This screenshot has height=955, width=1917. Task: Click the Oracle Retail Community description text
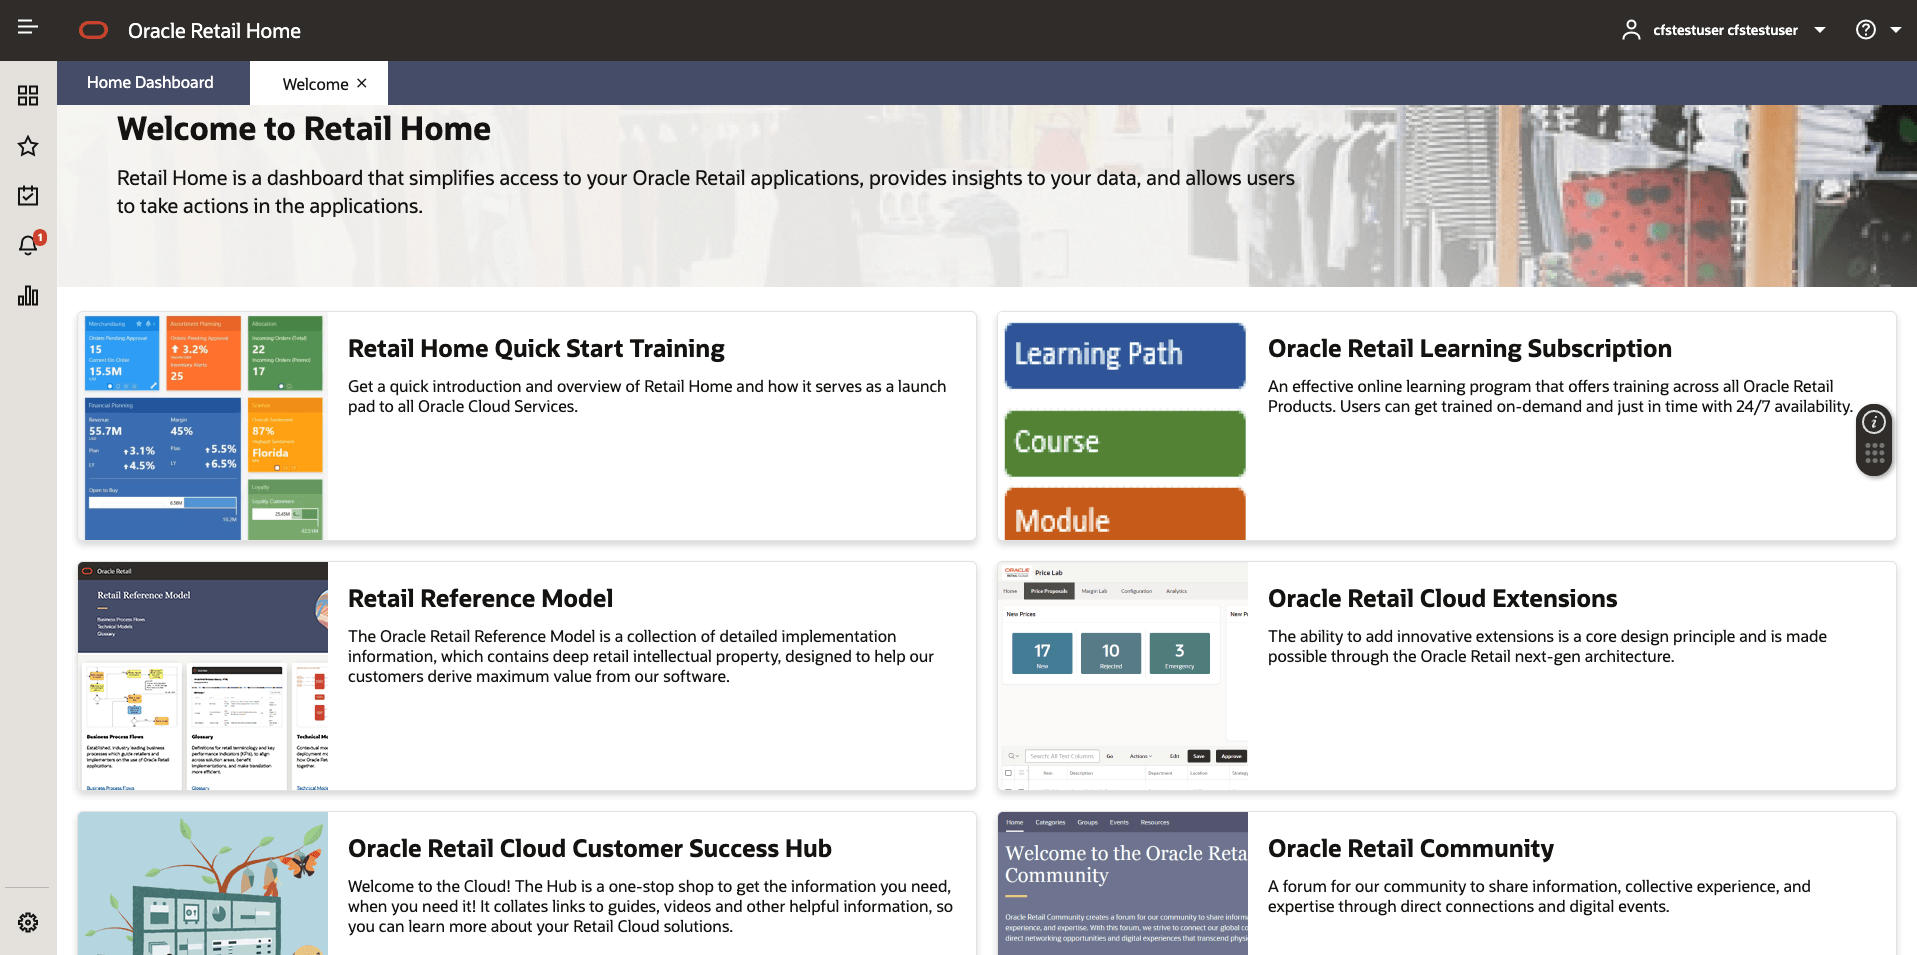(1539, 896)
